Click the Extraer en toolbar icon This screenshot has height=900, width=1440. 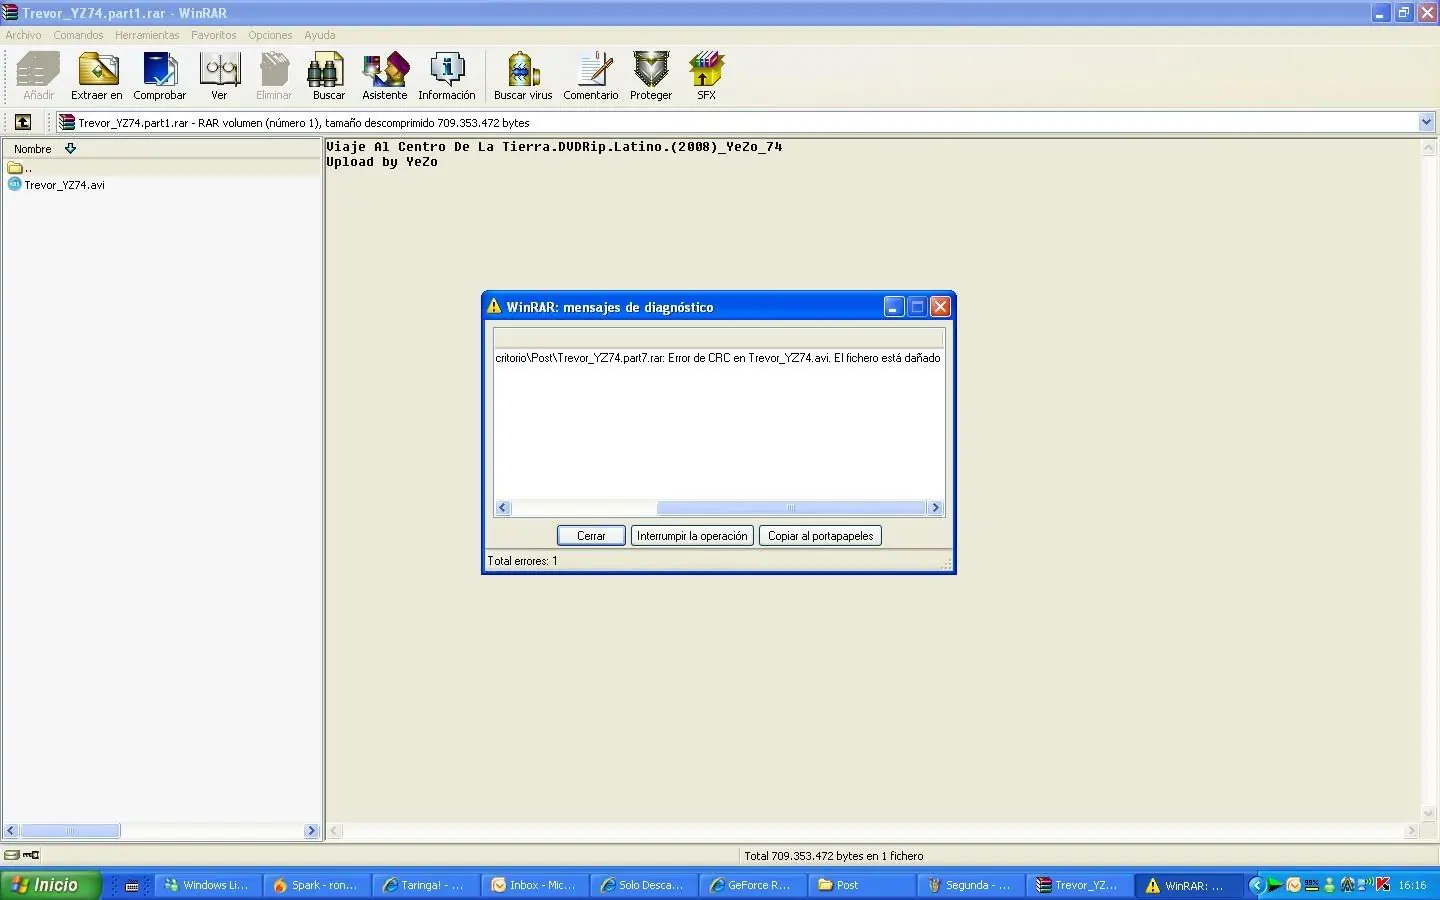pos(97,76)
